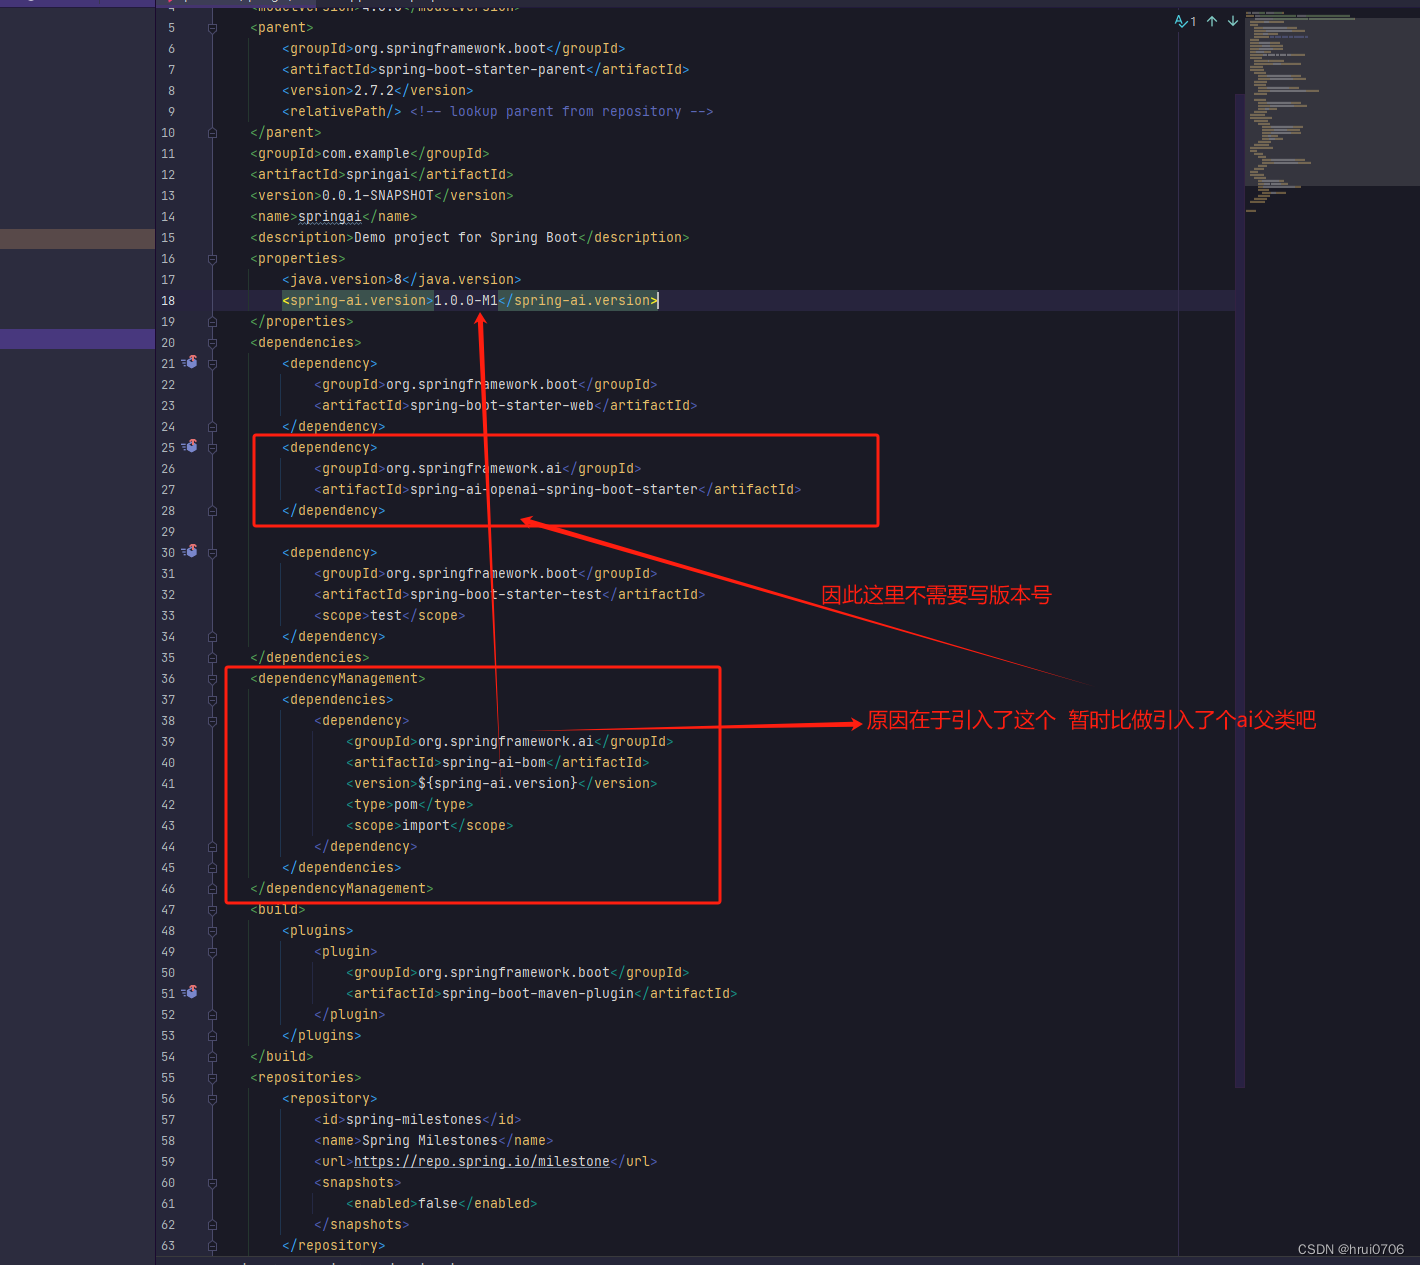Click artifactId spring-boot-starter-web
The height and width of the screenshot is (1265, 1420).
click(x=502, y=405)
